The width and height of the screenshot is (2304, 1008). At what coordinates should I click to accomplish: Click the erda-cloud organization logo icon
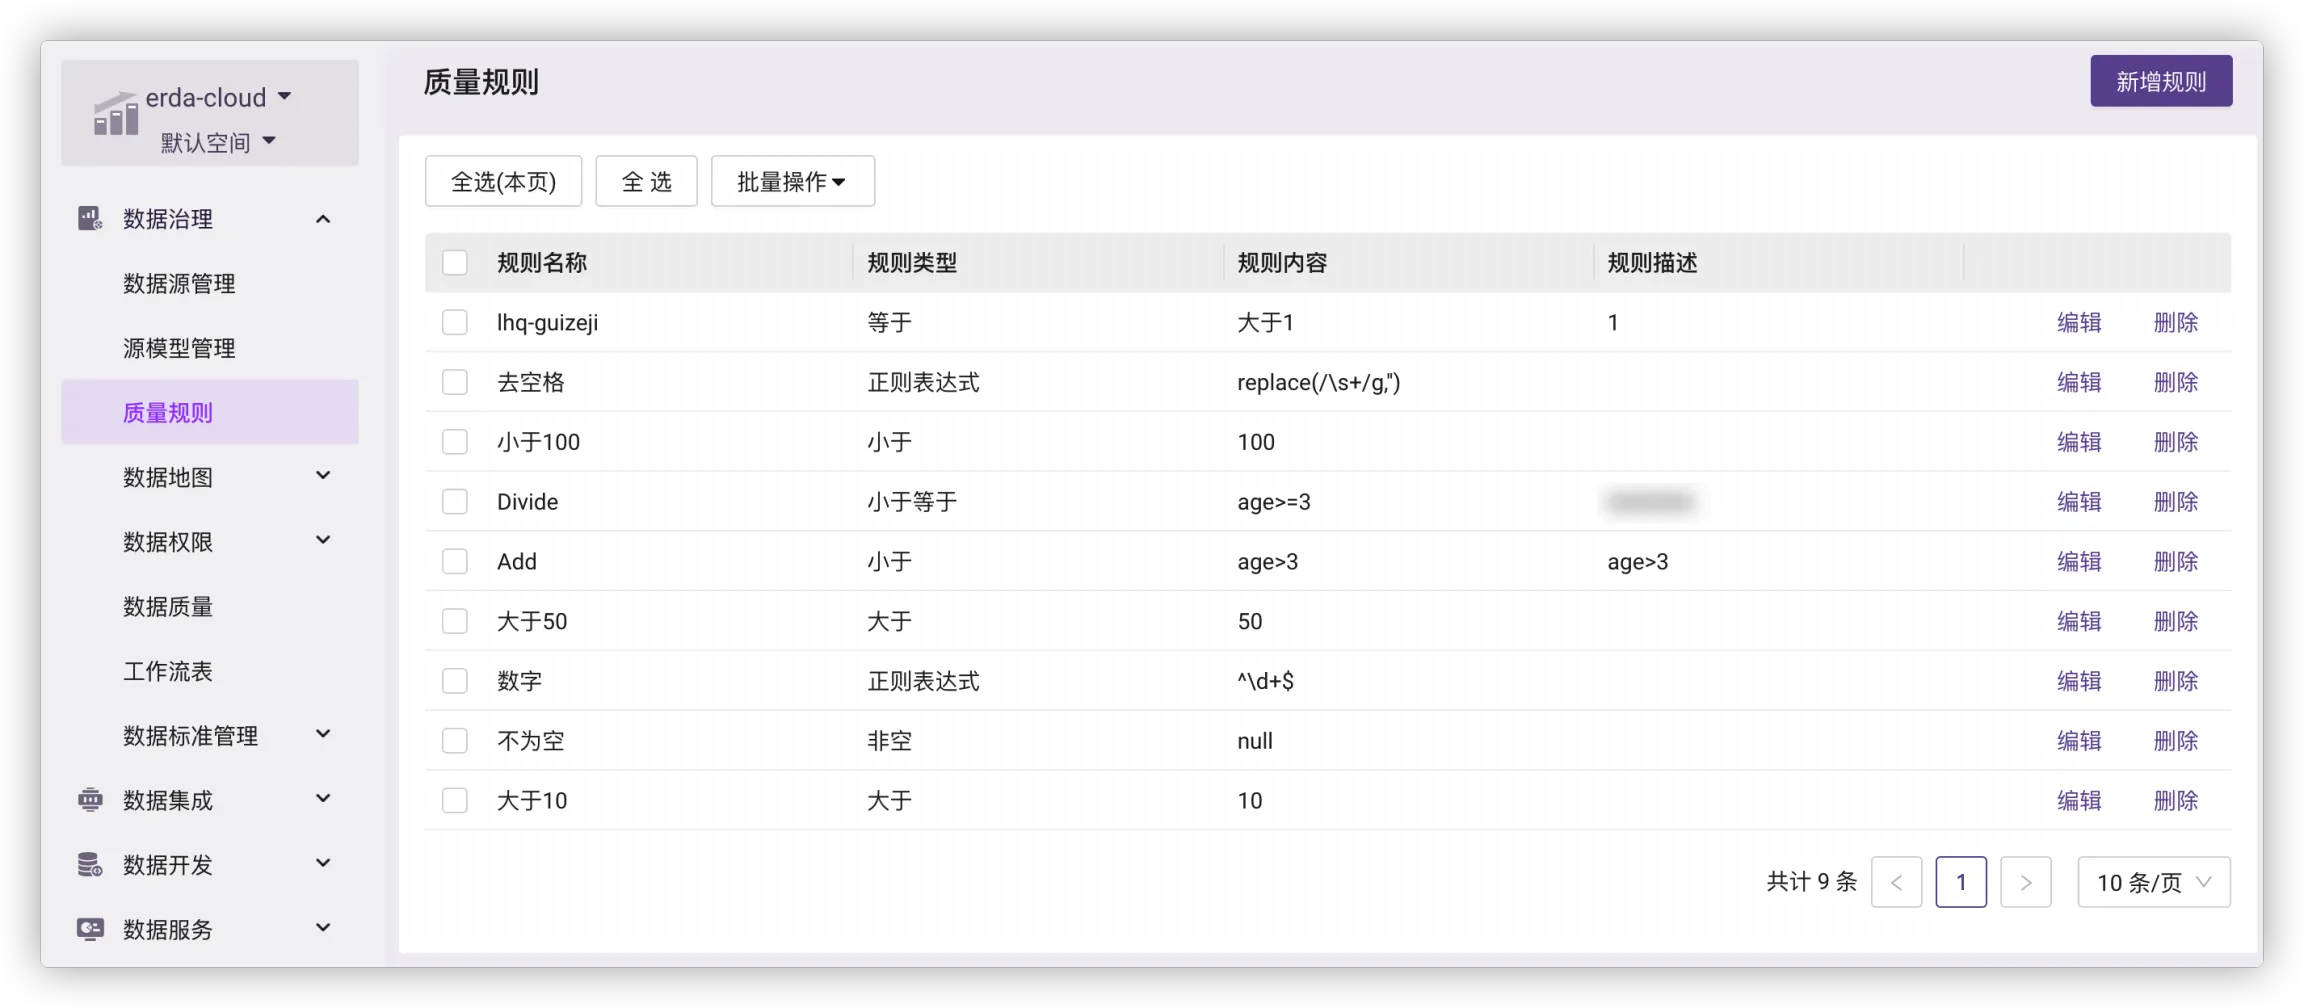pos(116,114)
